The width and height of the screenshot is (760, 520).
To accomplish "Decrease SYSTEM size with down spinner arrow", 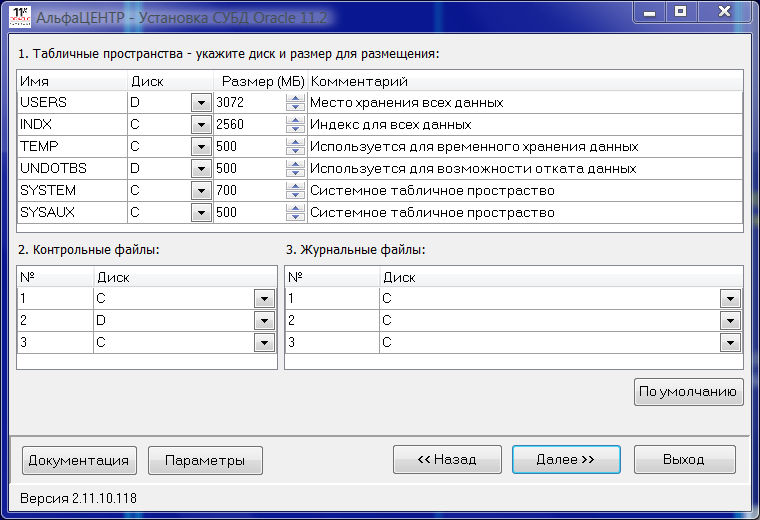I will coord(295,195).
